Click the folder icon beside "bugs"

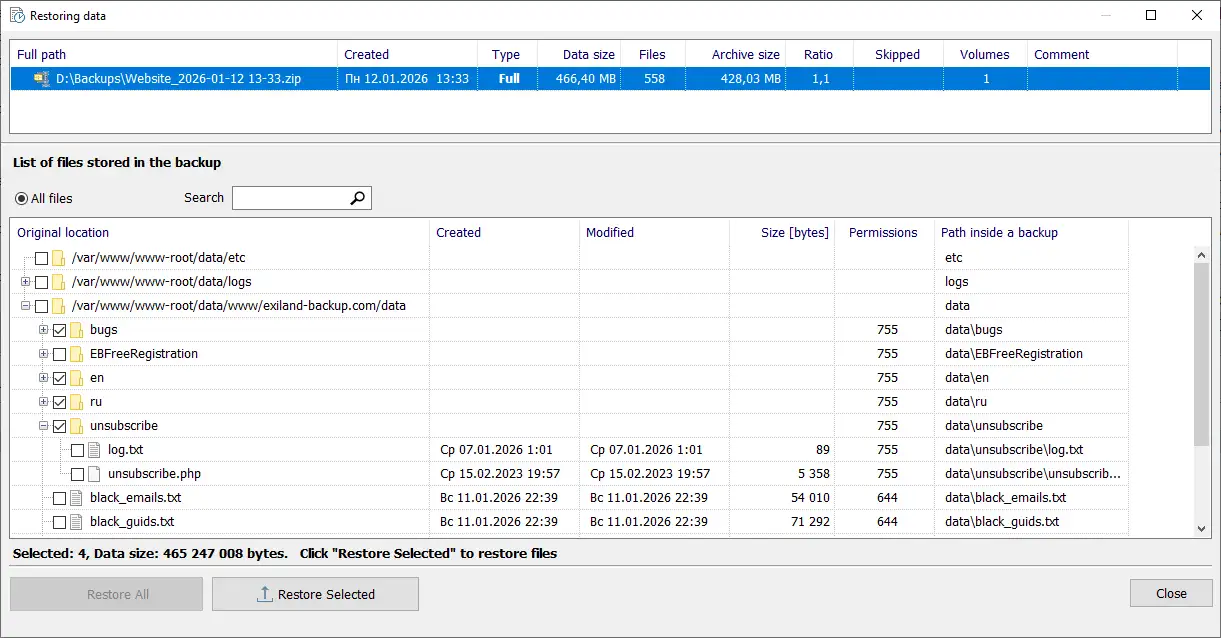(76, 329)
